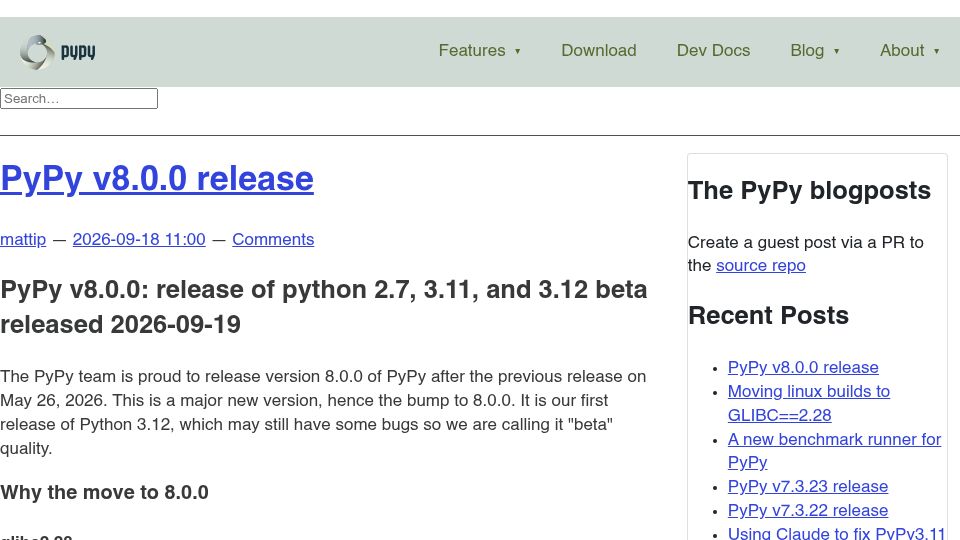Focus the Search input field
The image size is (960, 540).
pyautogui.click(x=79, y=99)
